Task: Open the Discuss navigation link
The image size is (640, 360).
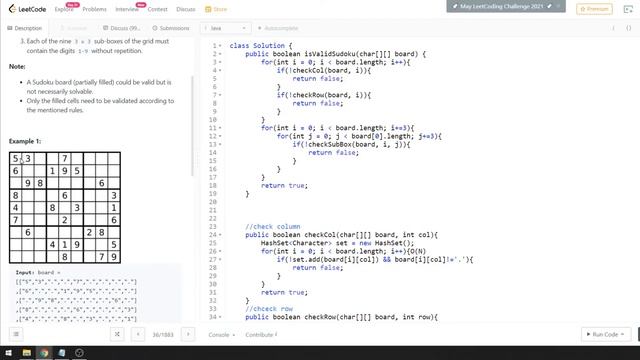Action: pyautogui.click(x=186, y=9)
